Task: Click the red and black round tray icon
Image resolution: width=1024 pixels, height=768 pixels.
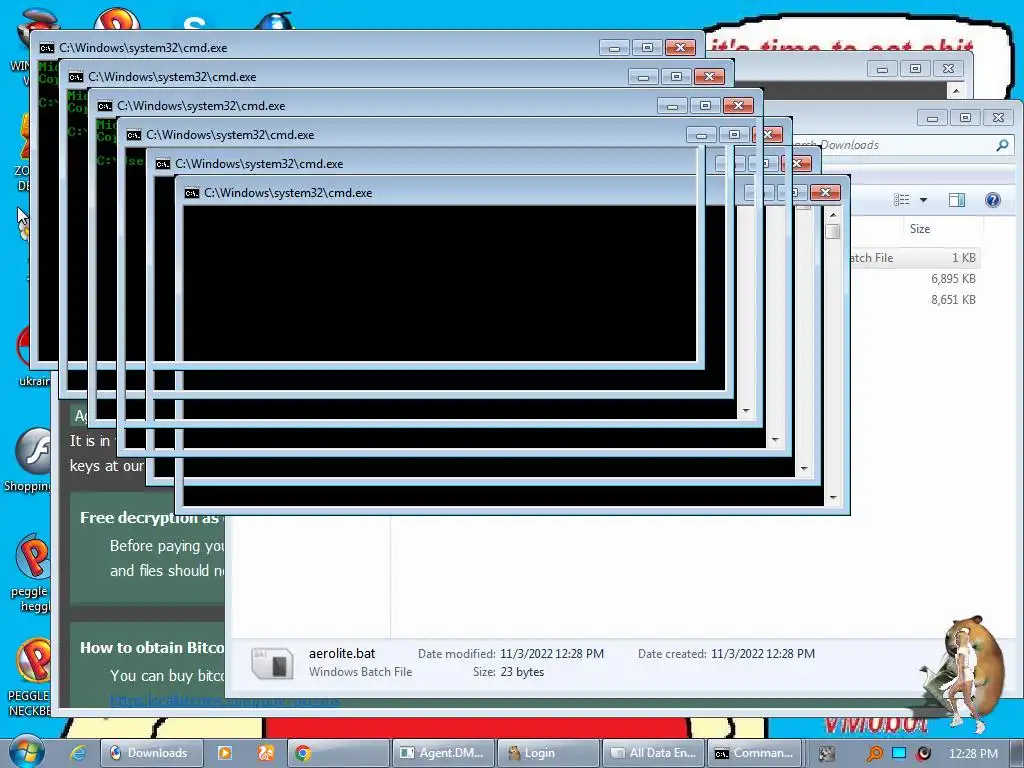Action: [923, 754]
